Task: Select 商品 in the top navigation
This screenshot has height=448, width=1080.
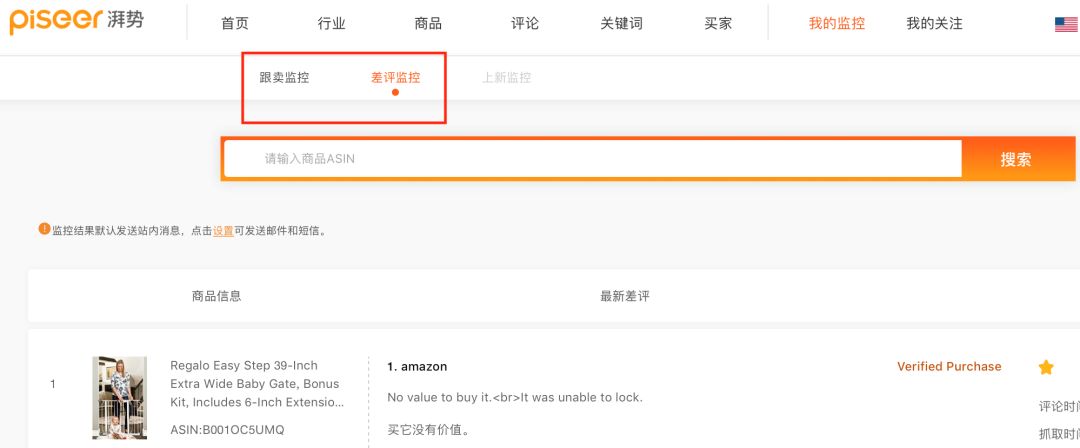Action: point(428,24)
